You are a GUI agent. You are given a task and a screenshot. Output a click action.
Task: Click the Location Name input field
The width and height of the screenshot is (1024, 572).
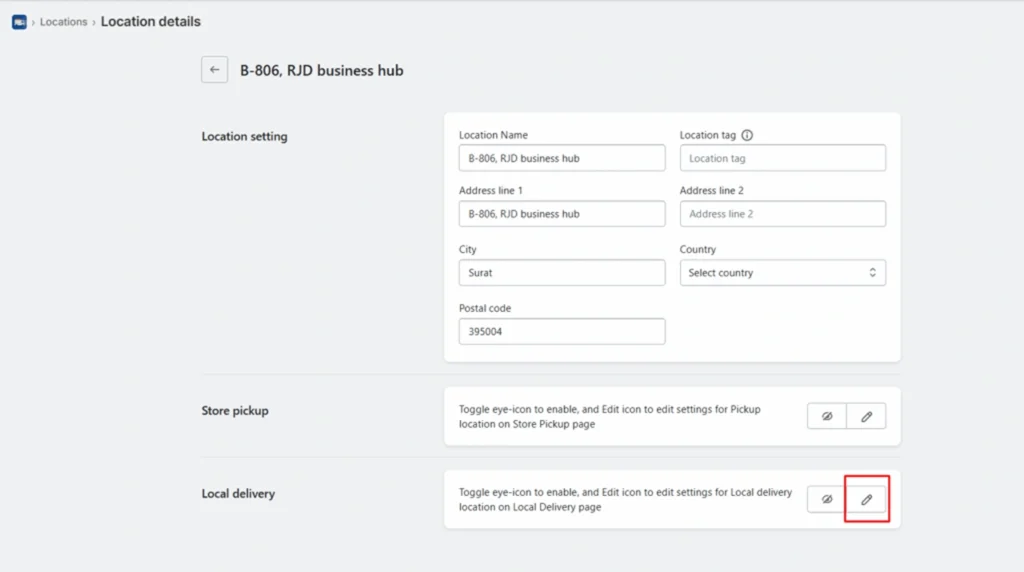pyautogui.click(x=562, y=158)
